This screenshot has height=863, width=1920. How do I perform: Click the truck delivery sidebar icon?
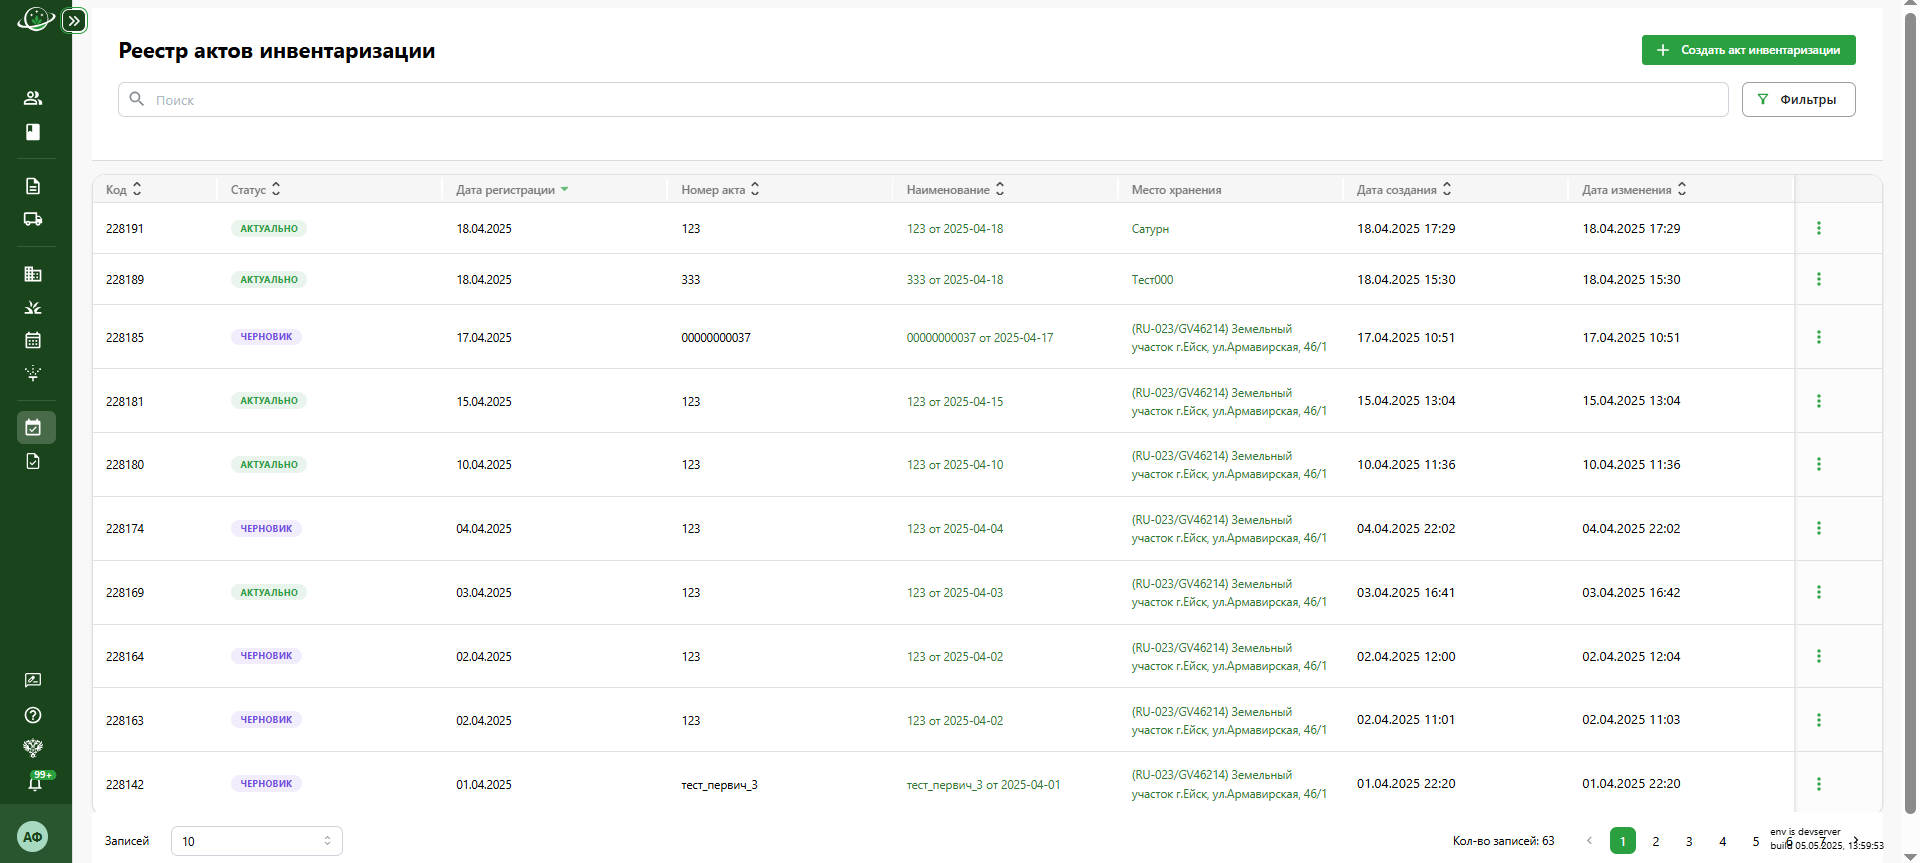tap(33, 219)
